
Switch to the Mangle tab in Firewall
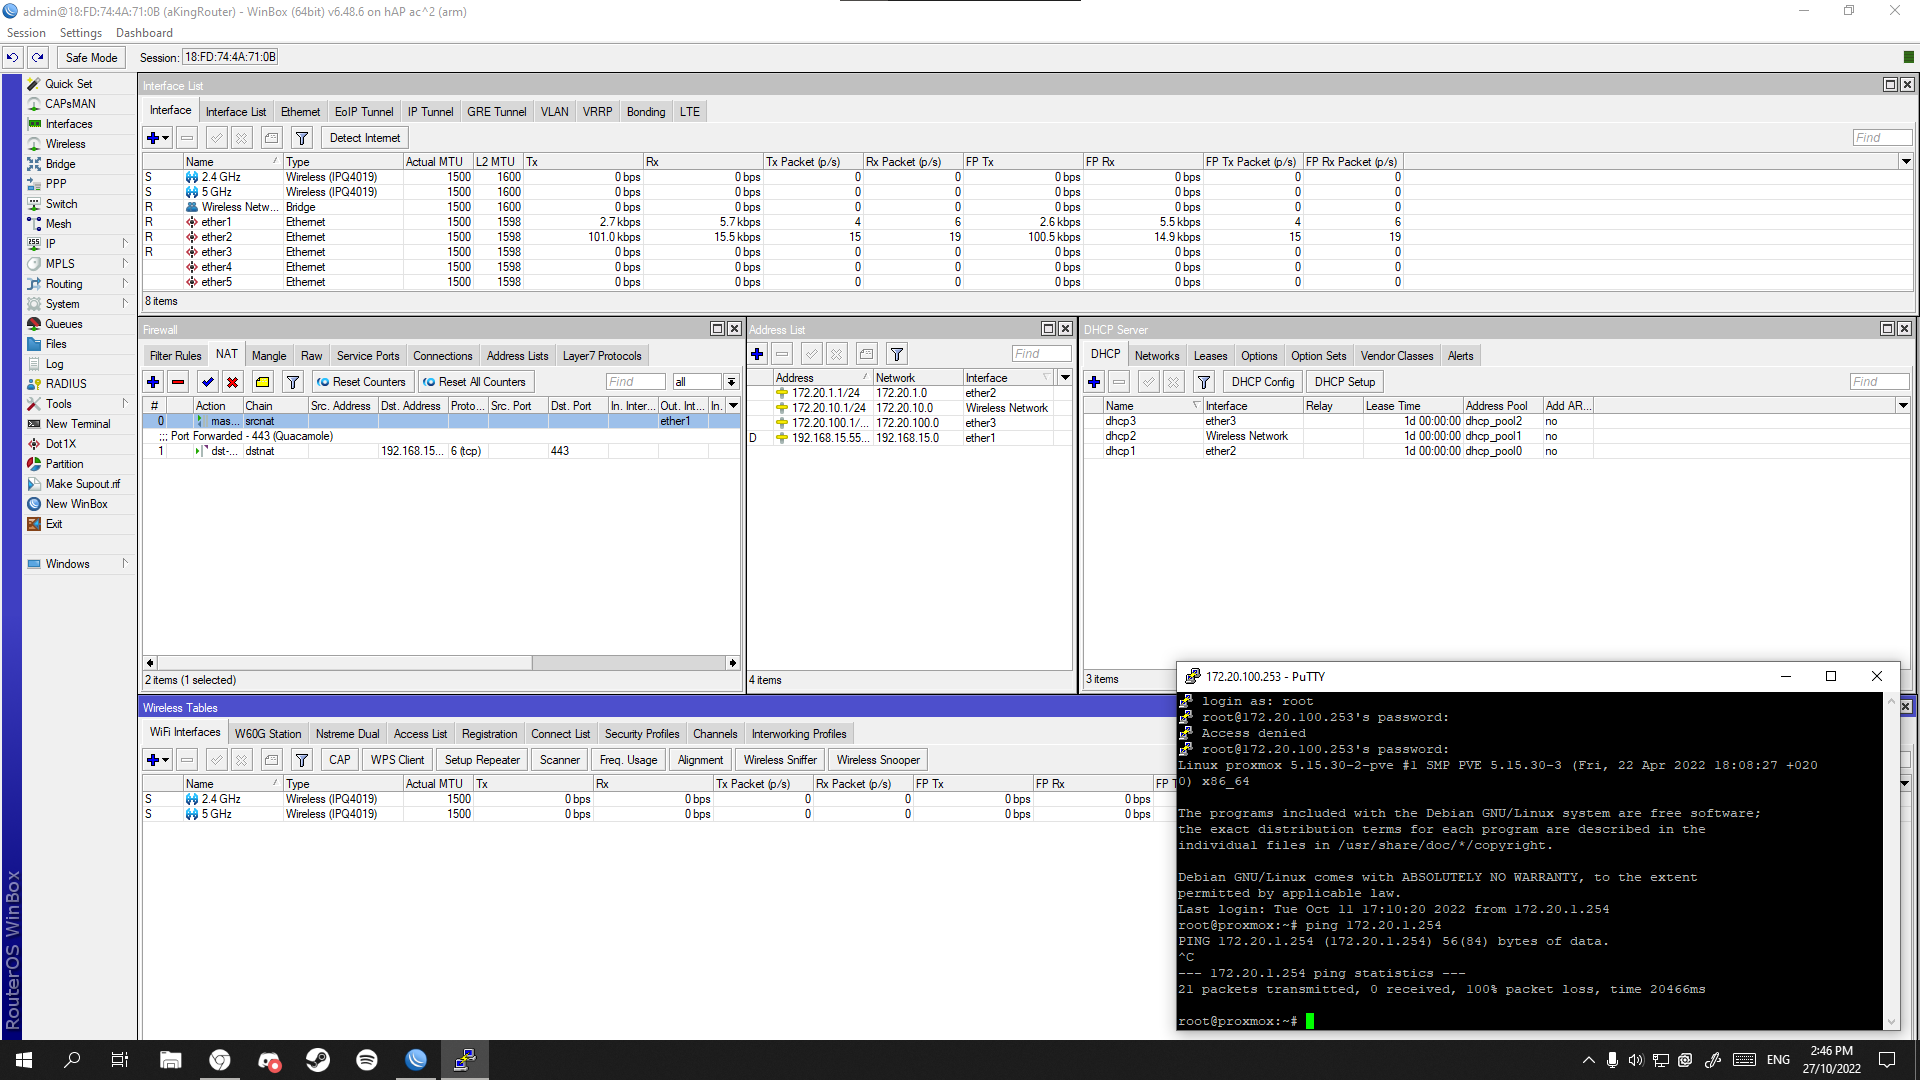tap(268, 355)
